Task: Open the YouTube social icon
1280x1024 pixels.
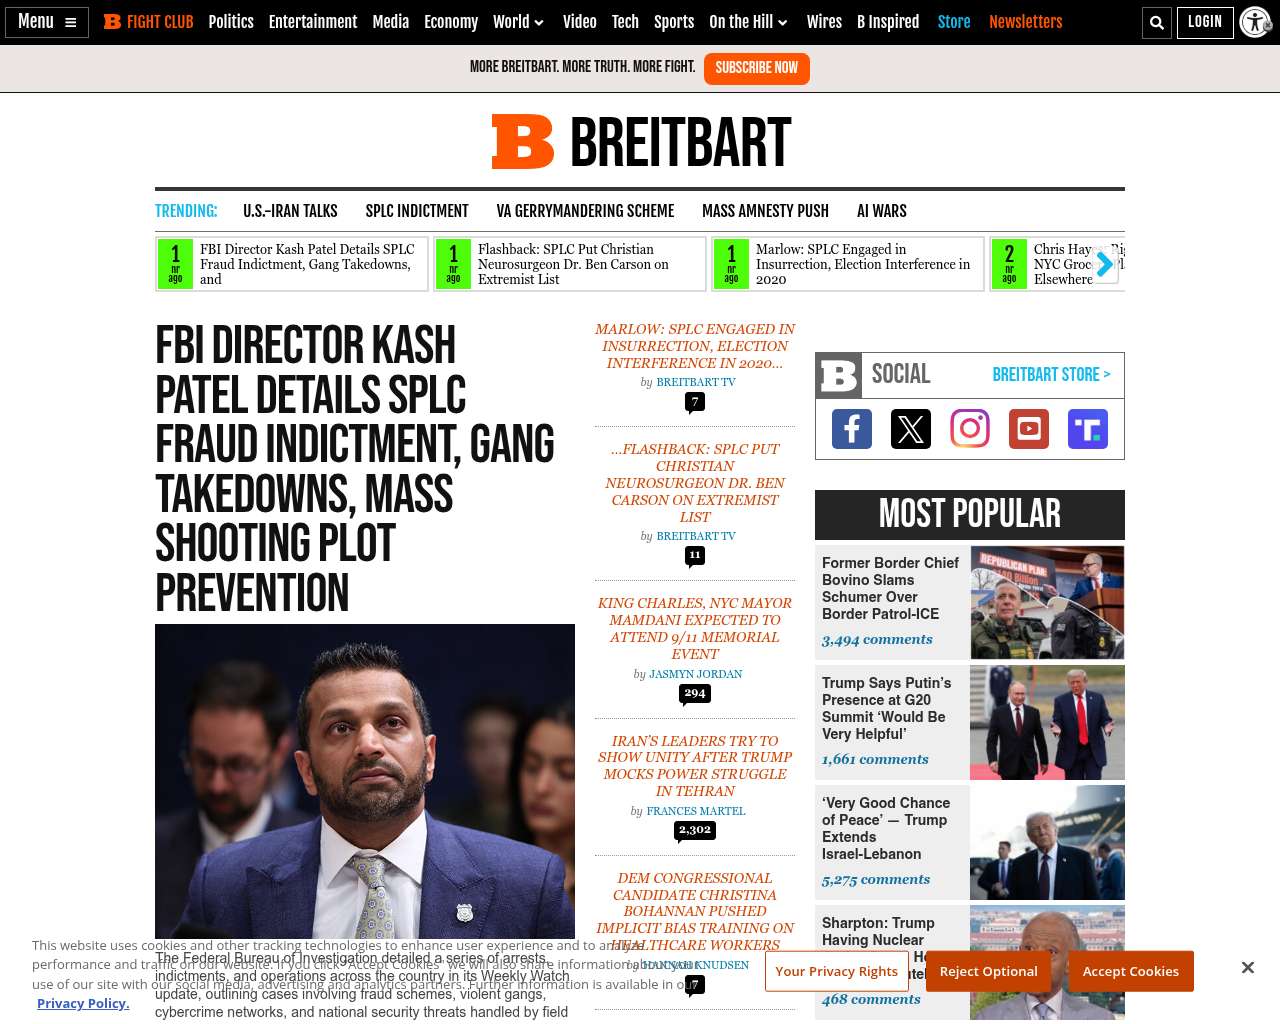Action: click(x=1029, y=429)
